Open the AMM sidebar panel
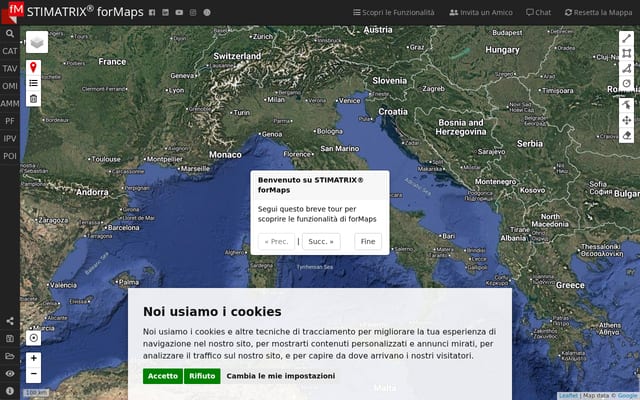 coord(10,104)
